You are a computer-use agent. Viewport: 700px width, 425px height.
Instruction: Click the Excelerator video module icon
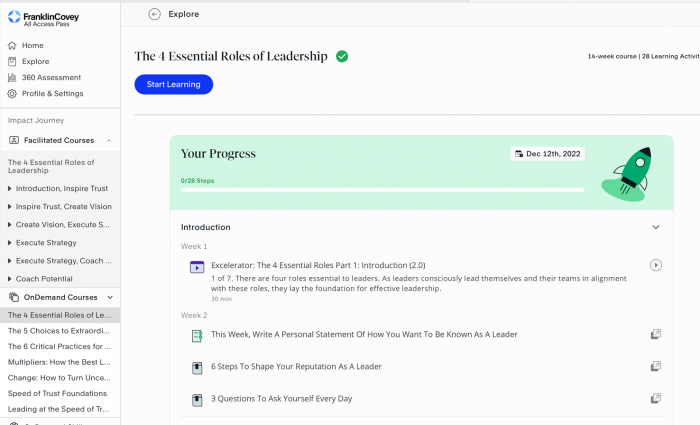coord(197,266)
